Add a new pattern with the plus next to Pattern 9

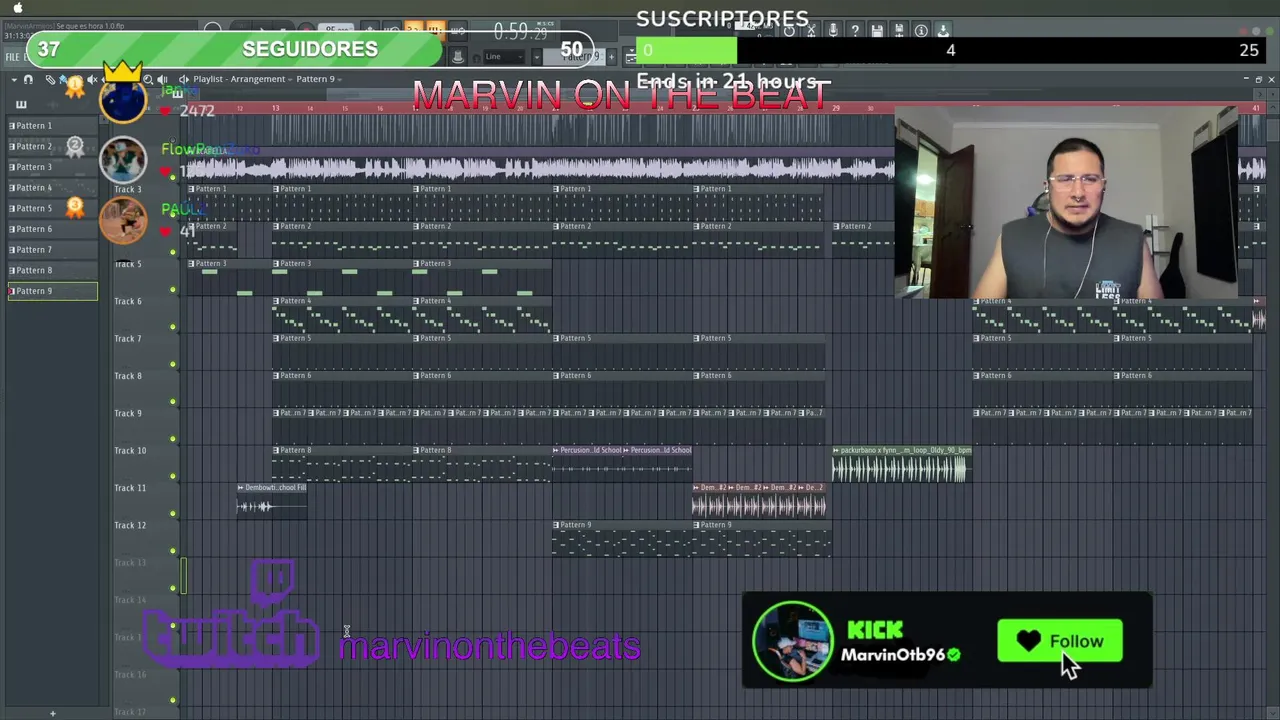(x=611, y=56)
